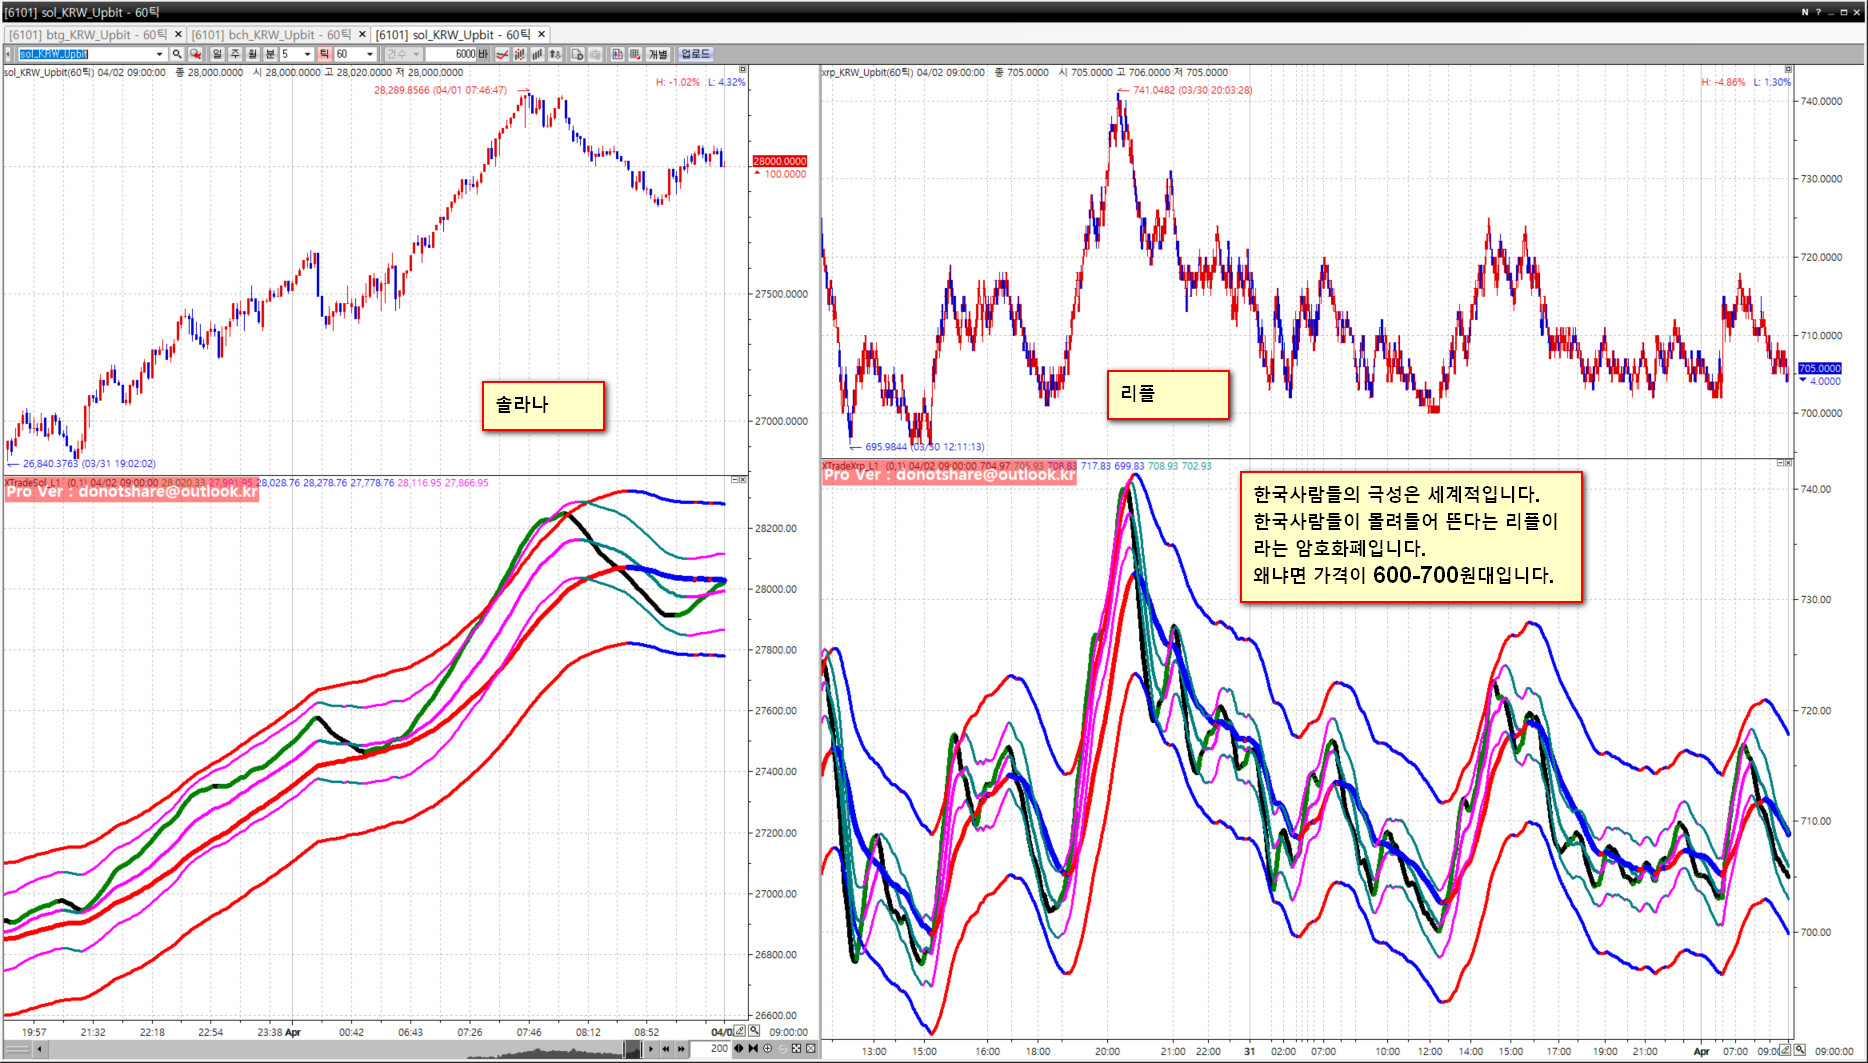Screen dimensions: 1868x1063
Task: Click the up-down arrows dollar icon
Action: point(556,54)
